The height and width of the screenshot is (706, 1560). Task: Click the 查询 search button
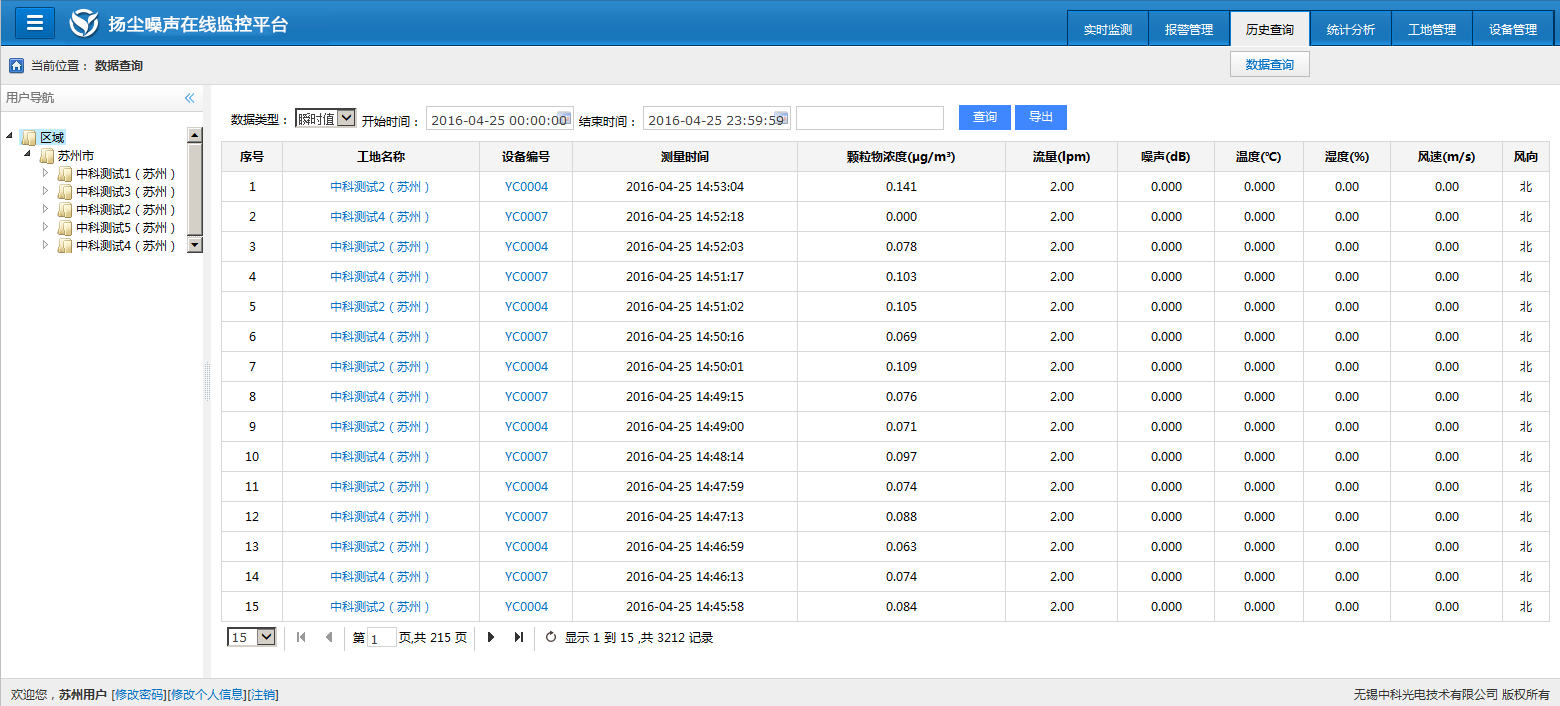pos(984,117)
